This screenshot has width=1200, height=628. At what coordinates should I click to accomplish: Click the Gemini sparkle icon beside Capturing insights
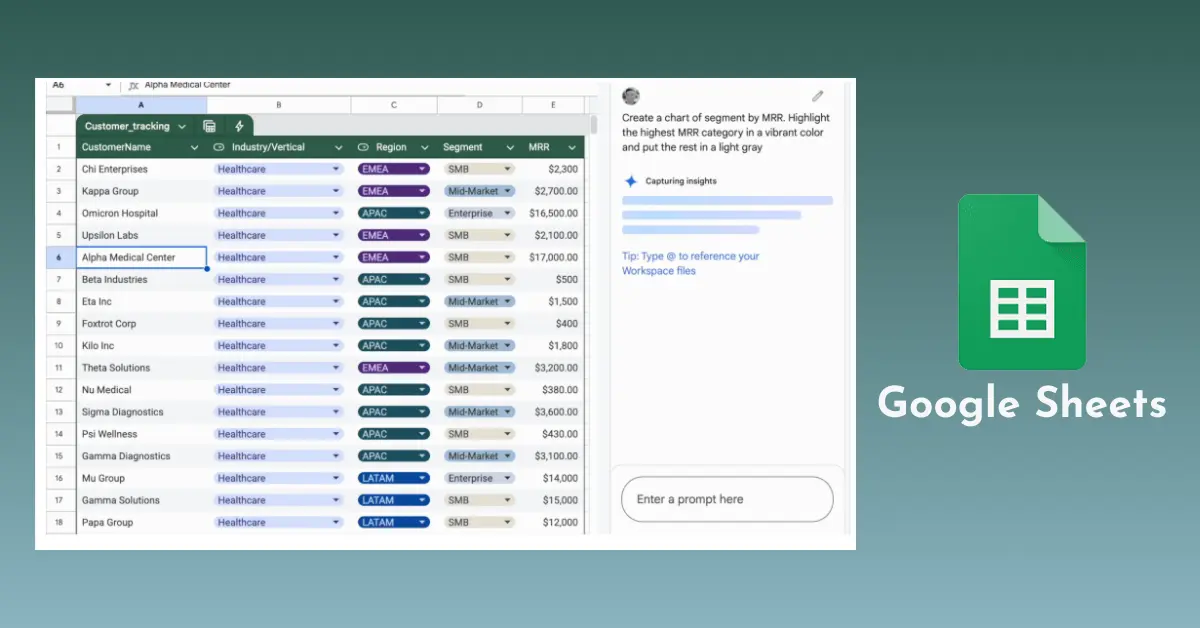click(630, 181)
